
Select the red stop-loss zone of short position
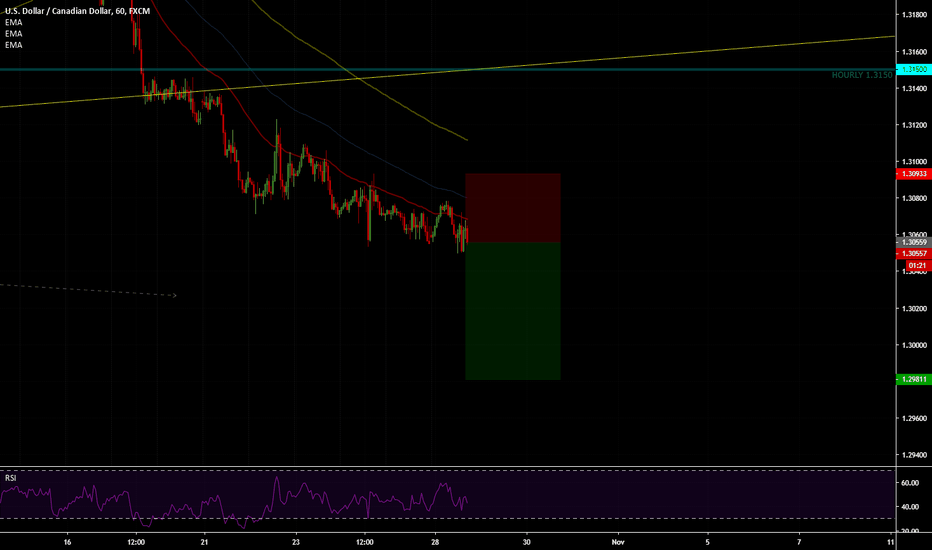click(x=513, y=208)
